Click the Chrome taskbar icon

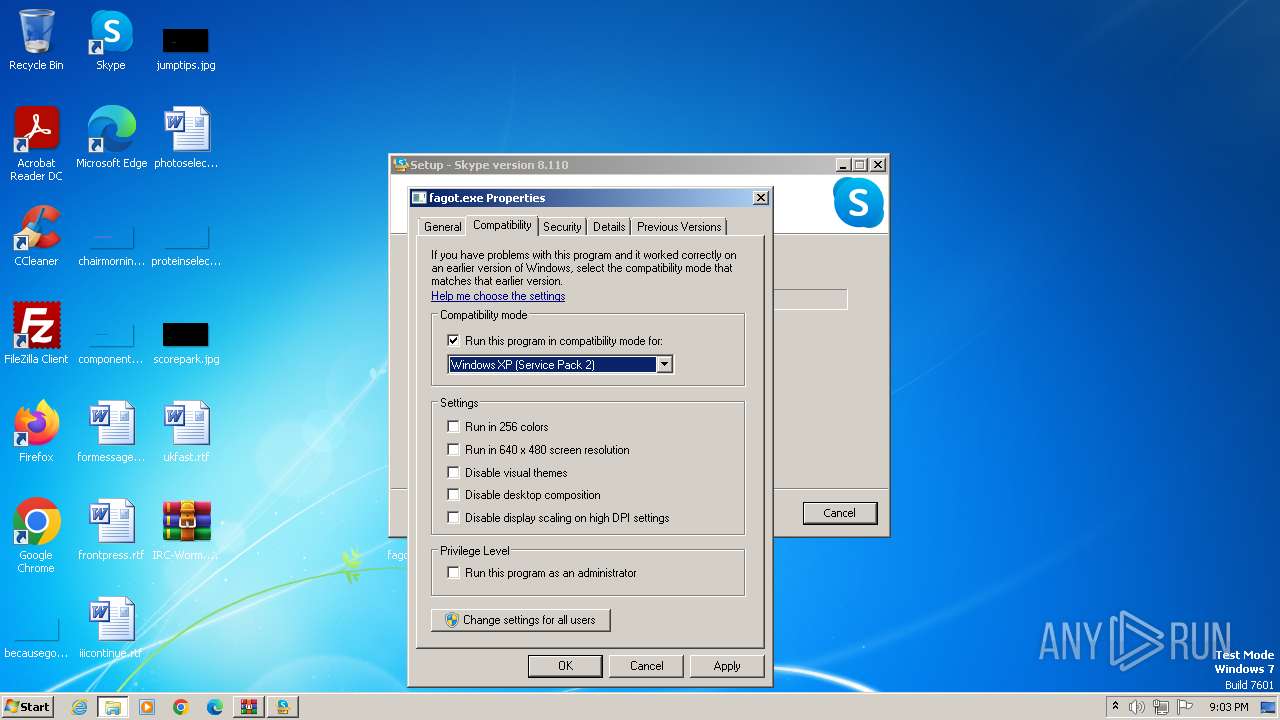(x=181, y=707)
